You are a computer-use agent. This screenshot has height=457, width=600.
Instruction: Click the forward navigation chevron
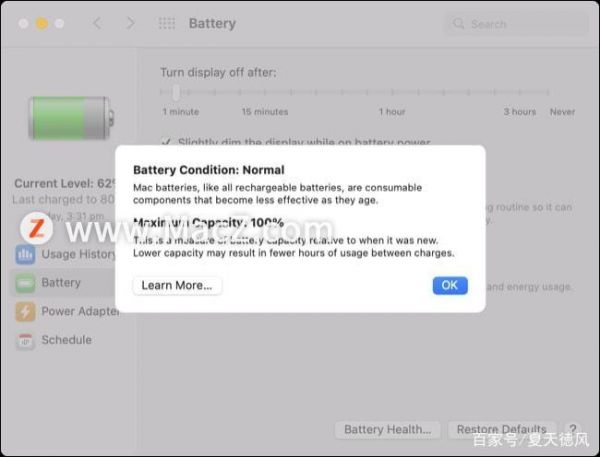tap(130, 23)
